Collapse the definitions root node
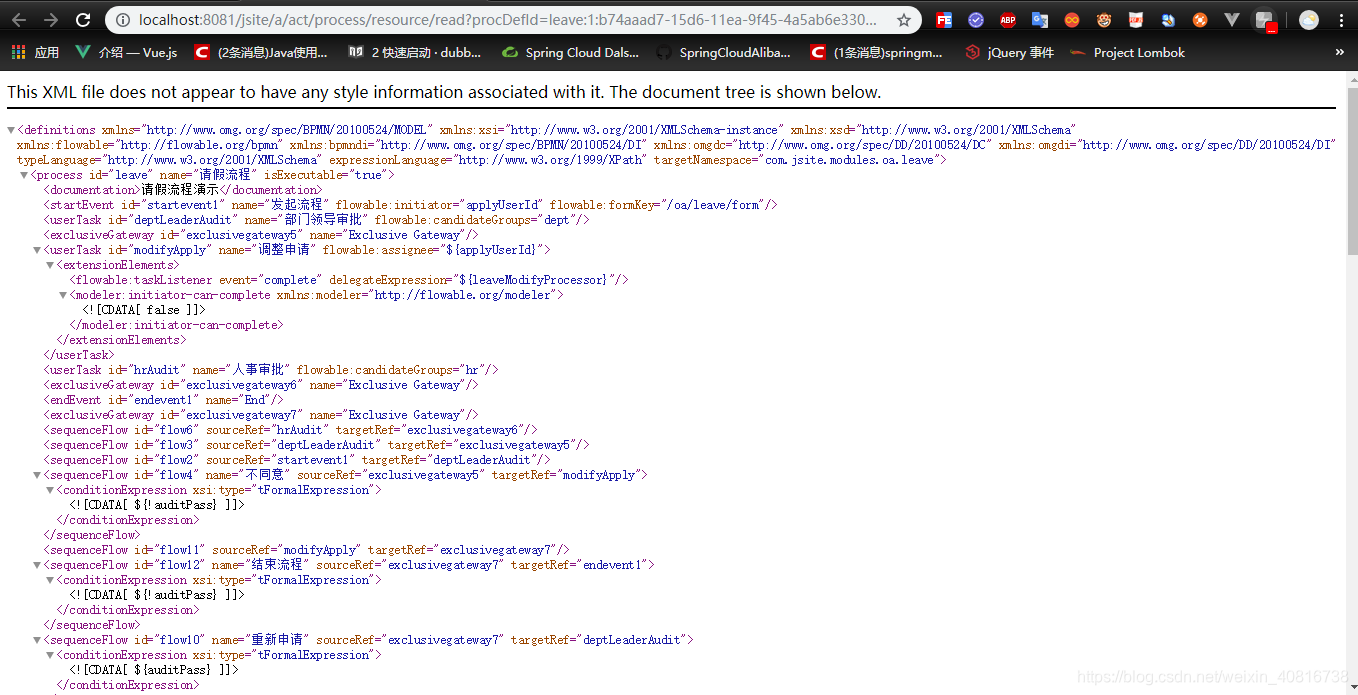The width and height of the screenshot is (1358, 695). pos(11,130)
